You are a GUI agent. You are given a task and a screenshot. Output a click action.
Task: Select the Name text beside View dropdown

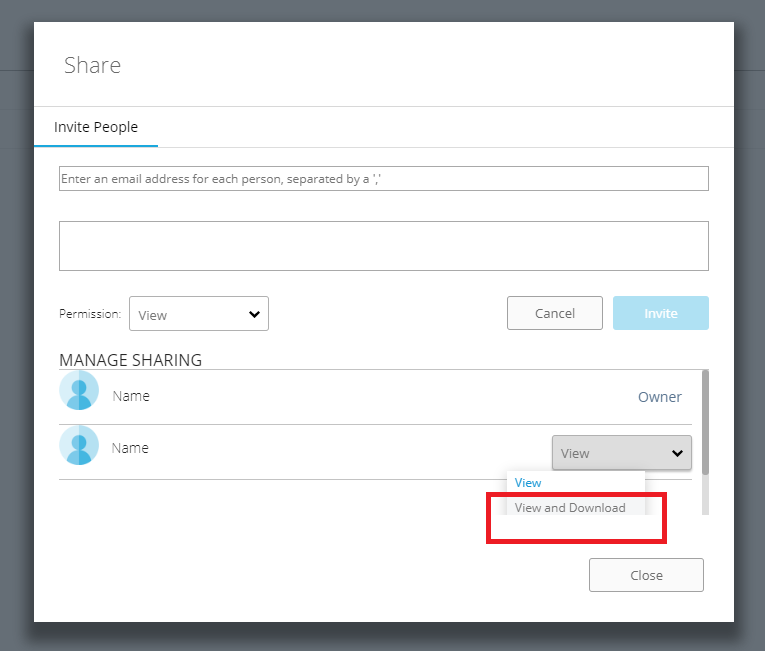click(x=131, y=448)
